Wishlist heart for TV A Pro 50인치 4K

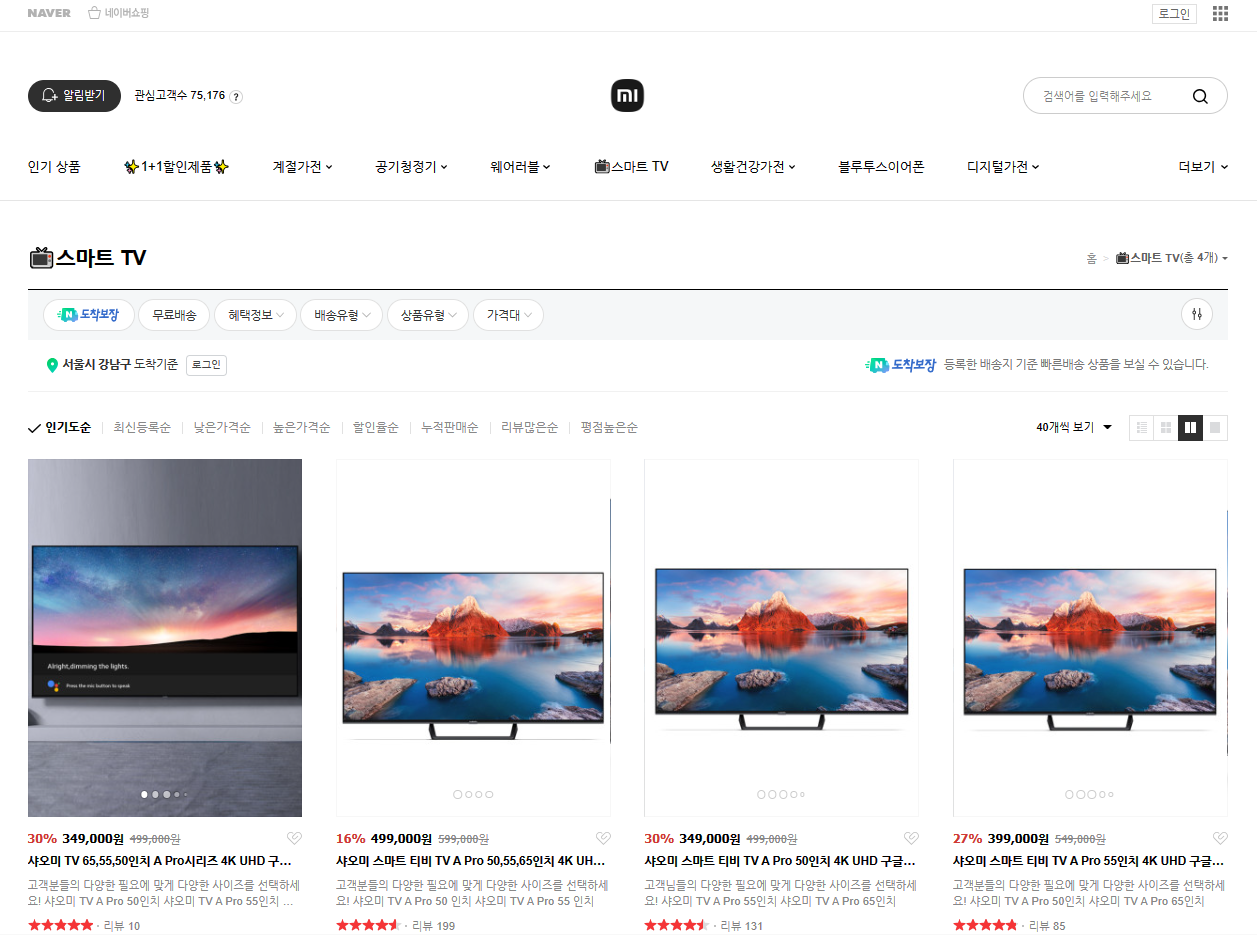[x=911, y=839]
